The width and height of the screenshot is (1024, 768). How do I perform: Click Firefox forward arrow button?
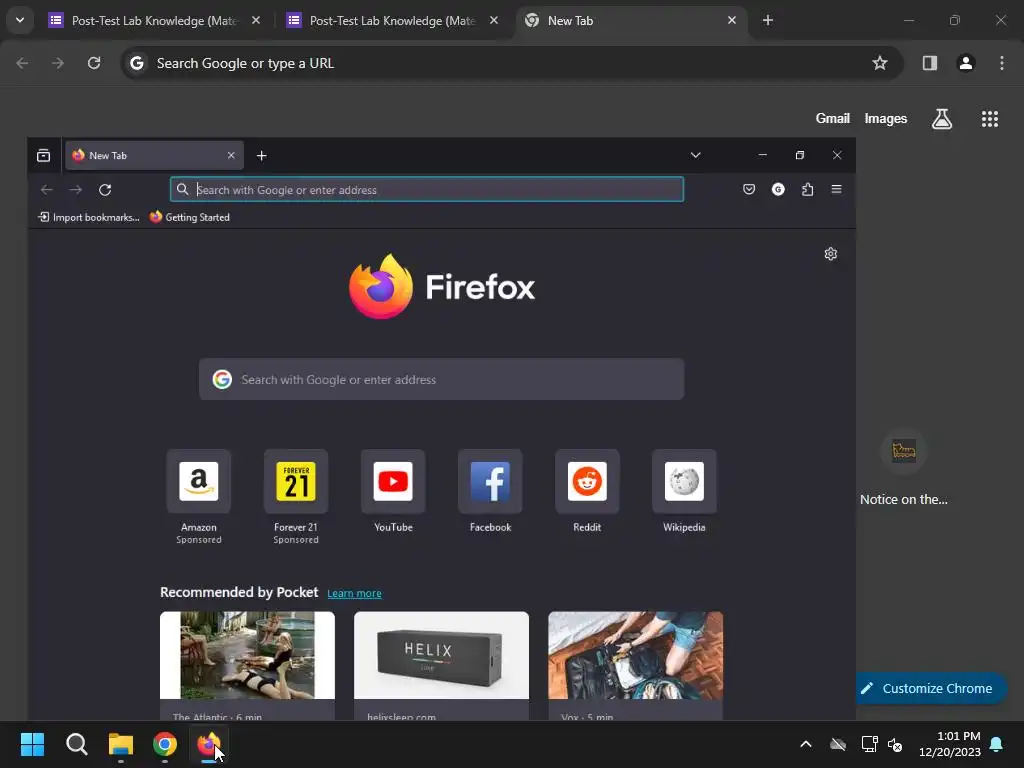coord(76,189)
